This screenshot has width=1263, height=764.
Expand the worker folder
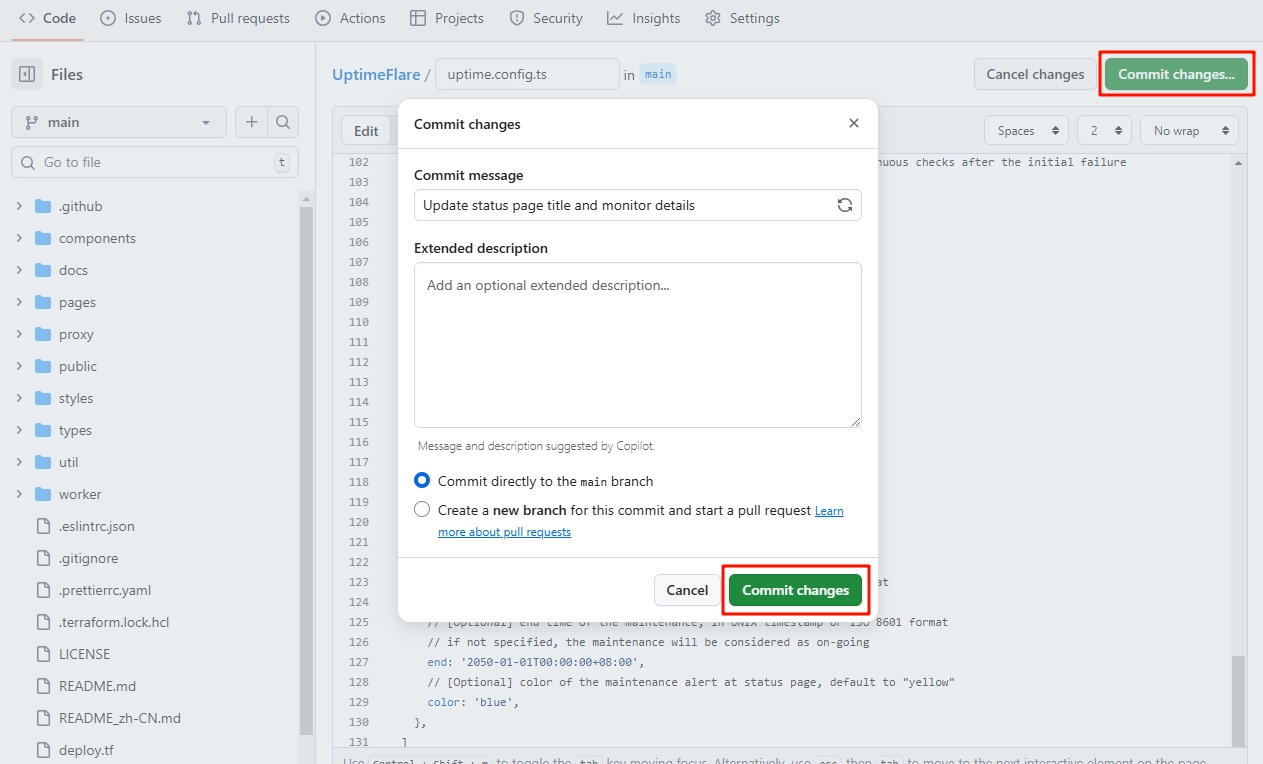coord(19,494)
